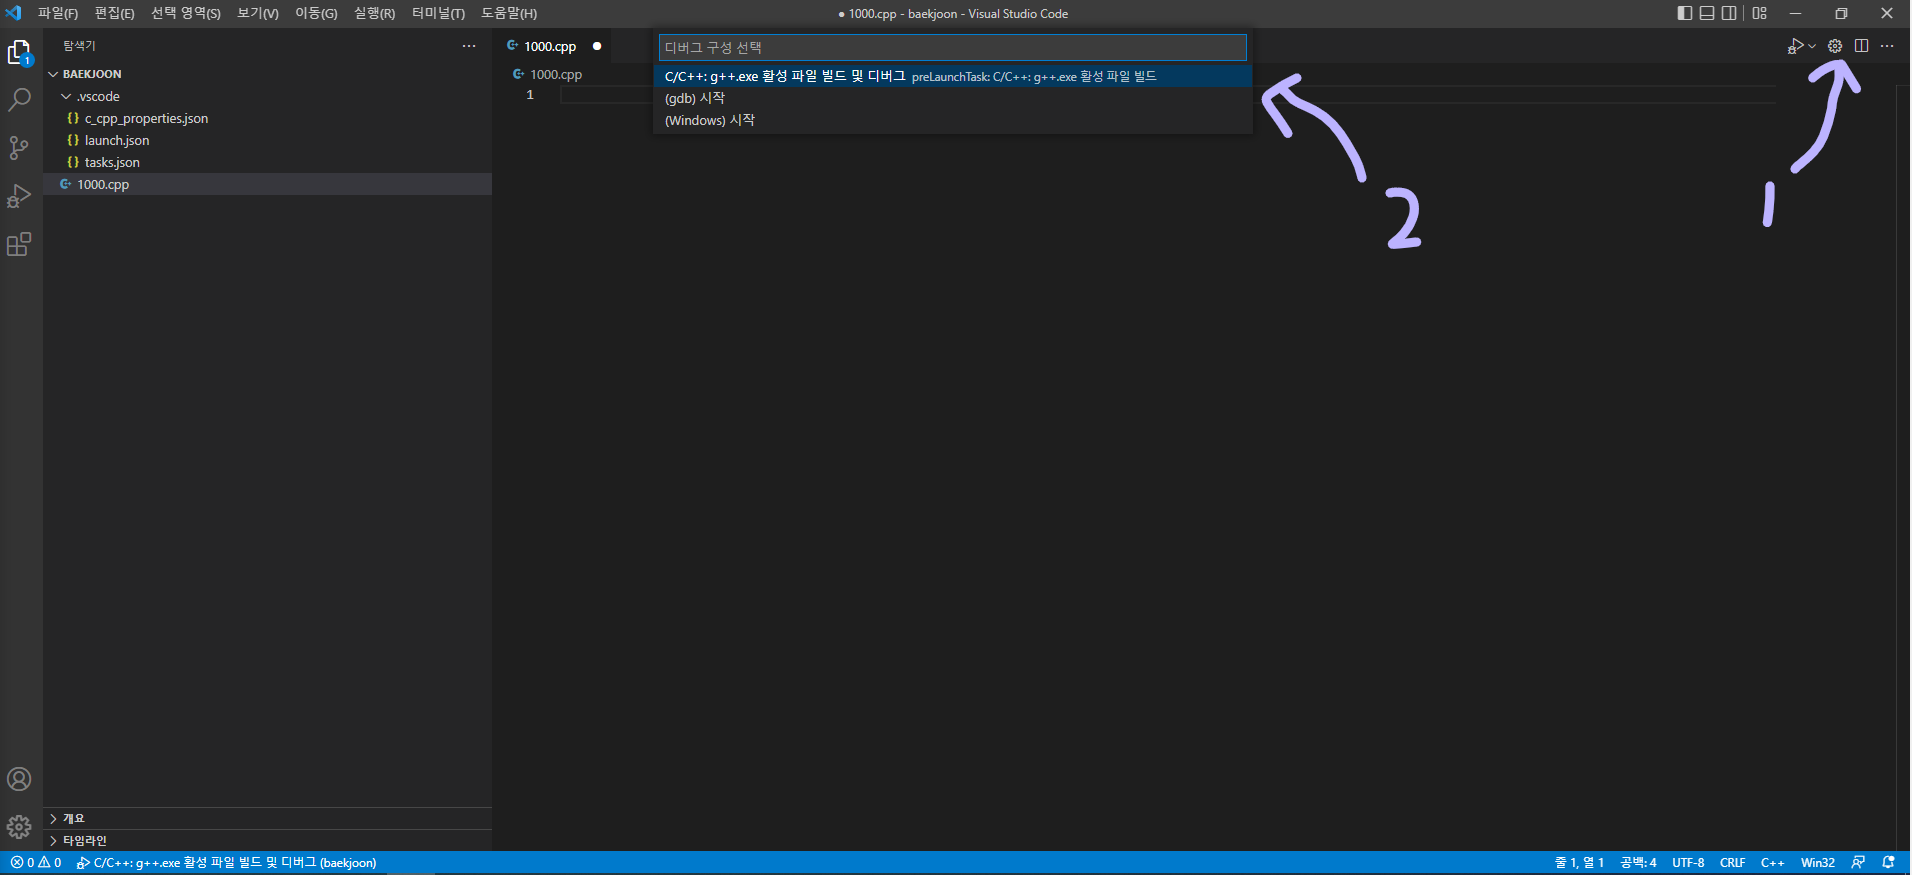Click the debug configuration gear icon in editor toolbar

1835,46
